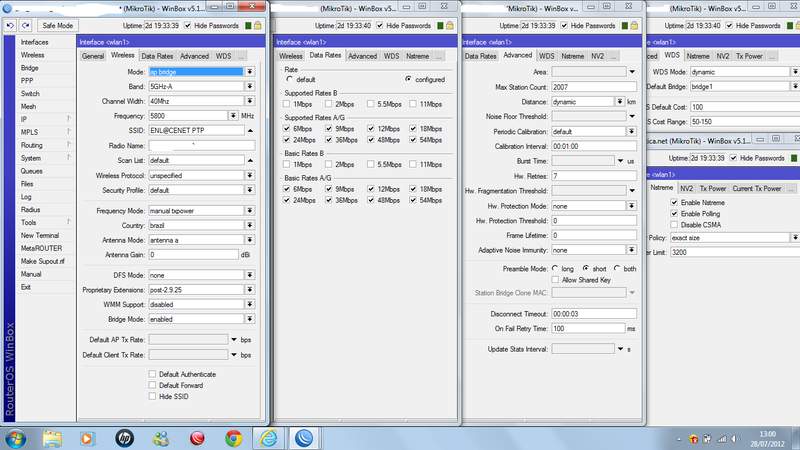Viewport: 800px width, 450px height.
Task: Open Wireless Protocol dropdown
Action: (250, 176)
